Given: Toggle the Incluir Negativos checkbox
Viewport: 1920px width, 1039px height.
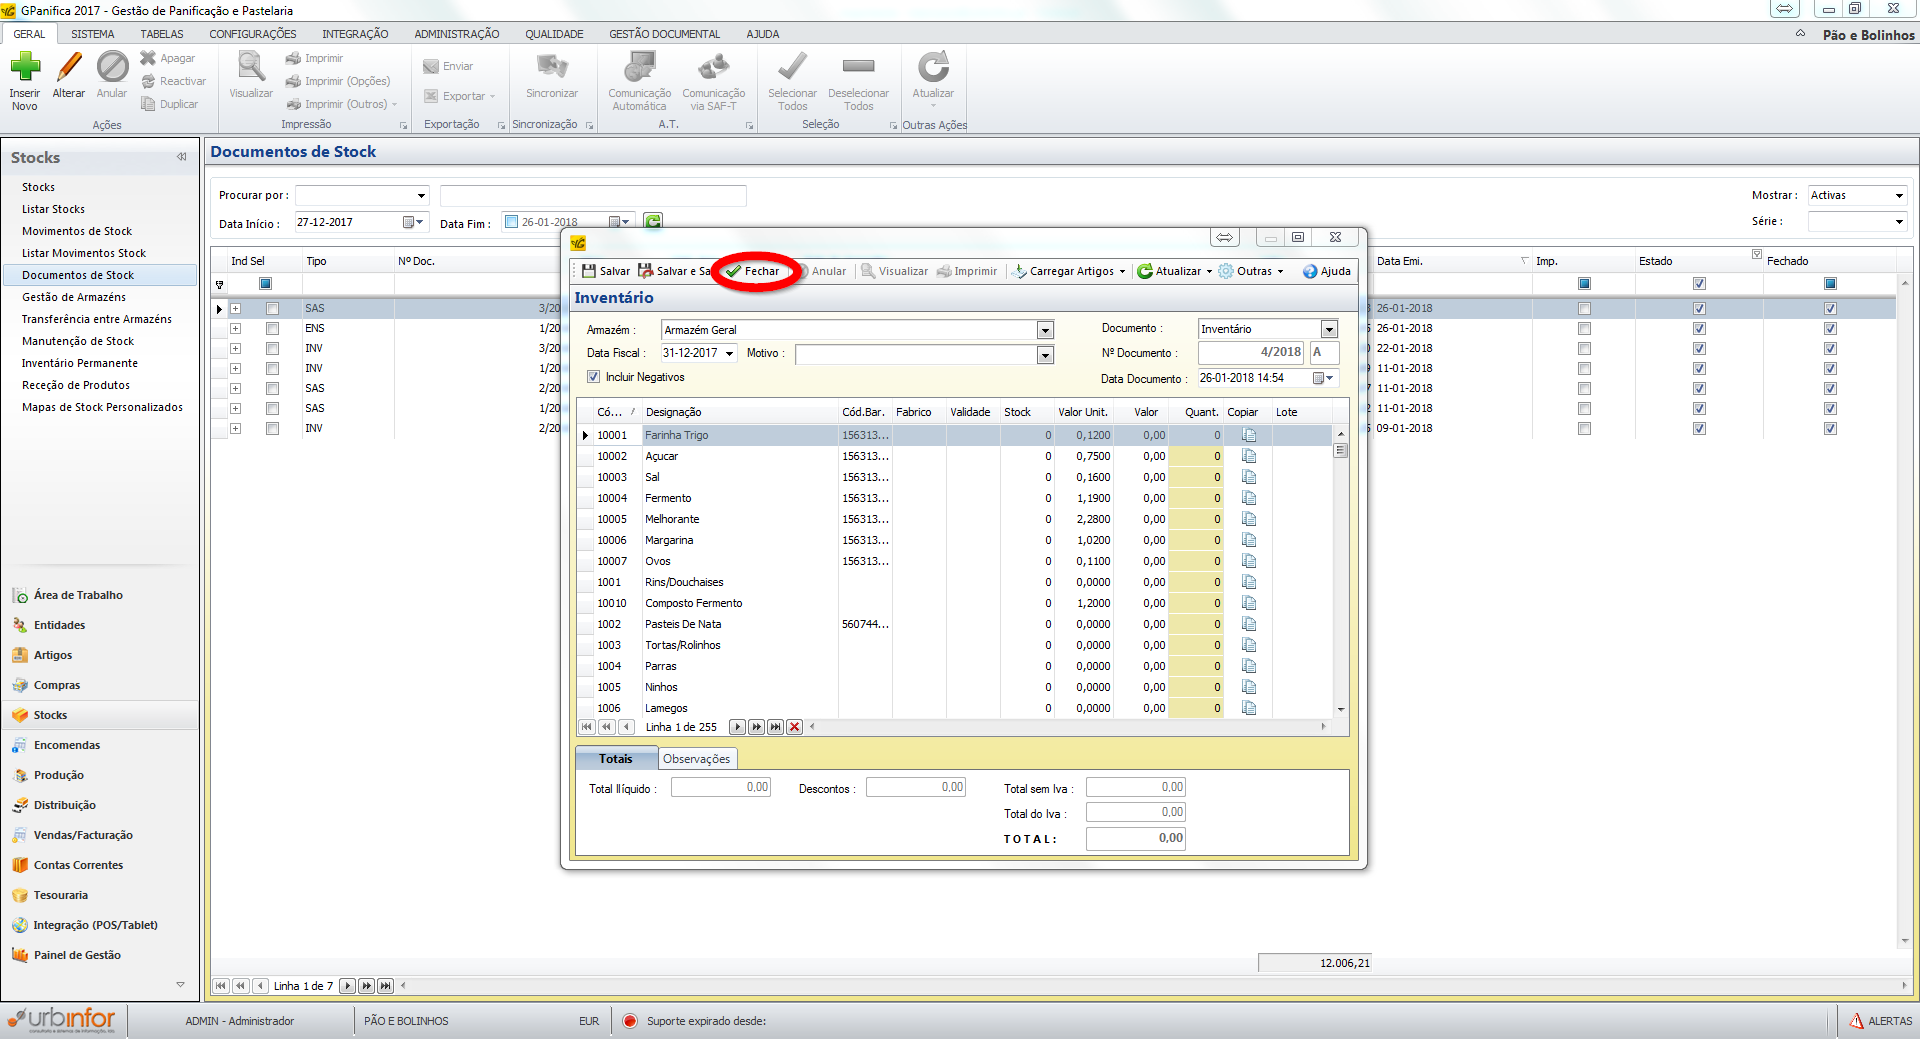Looking at the screenshot, I should (594, 377).
